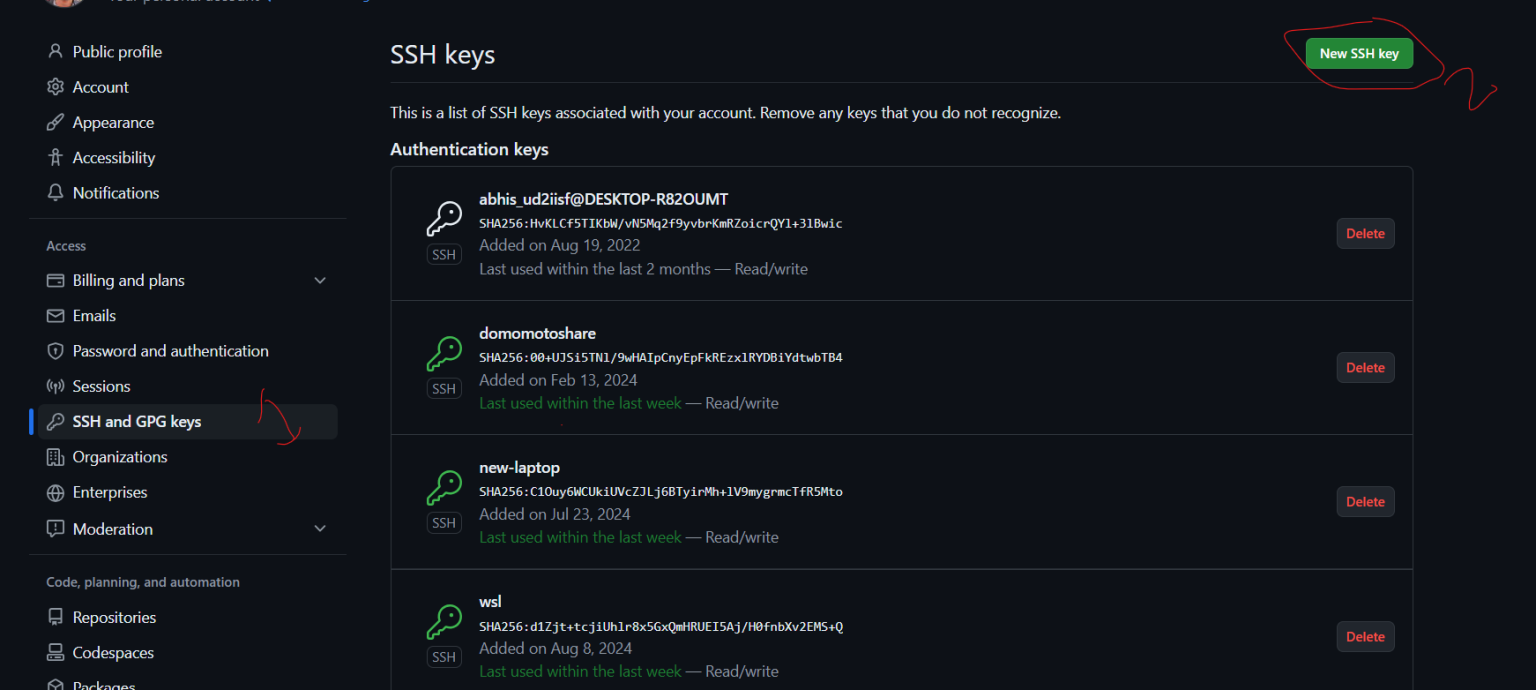Click the profile avatar at top left
This screenshot has height=690, width=1536.
63,4
